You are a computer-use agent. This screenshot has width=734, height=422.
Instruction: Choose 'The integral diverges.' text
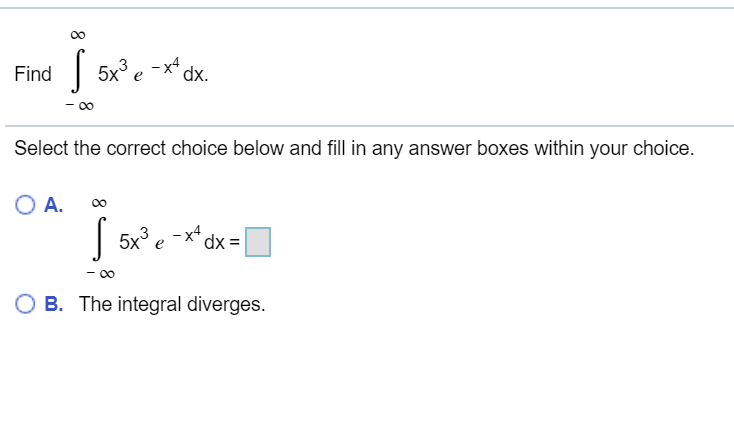(172, 304)
